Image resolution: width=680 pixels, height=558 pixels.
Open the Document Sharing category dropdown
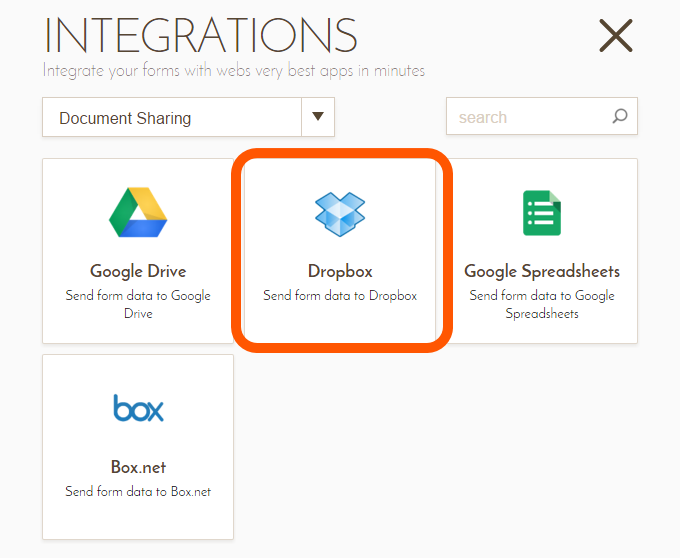(188, 117)
